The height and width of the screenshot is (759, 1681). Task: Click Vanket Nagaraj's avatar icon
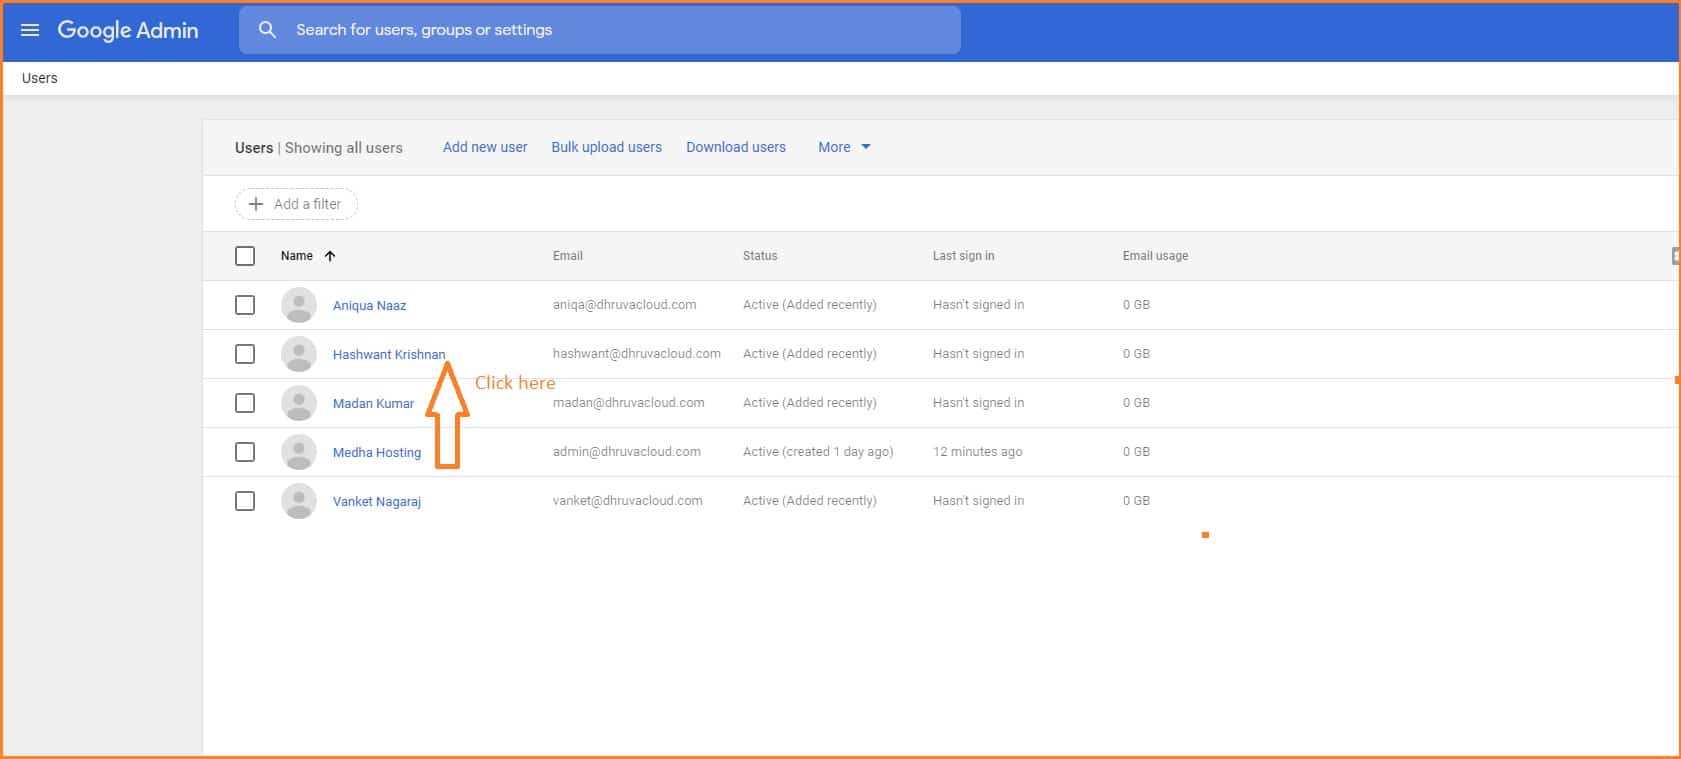[x=298, y=501]
